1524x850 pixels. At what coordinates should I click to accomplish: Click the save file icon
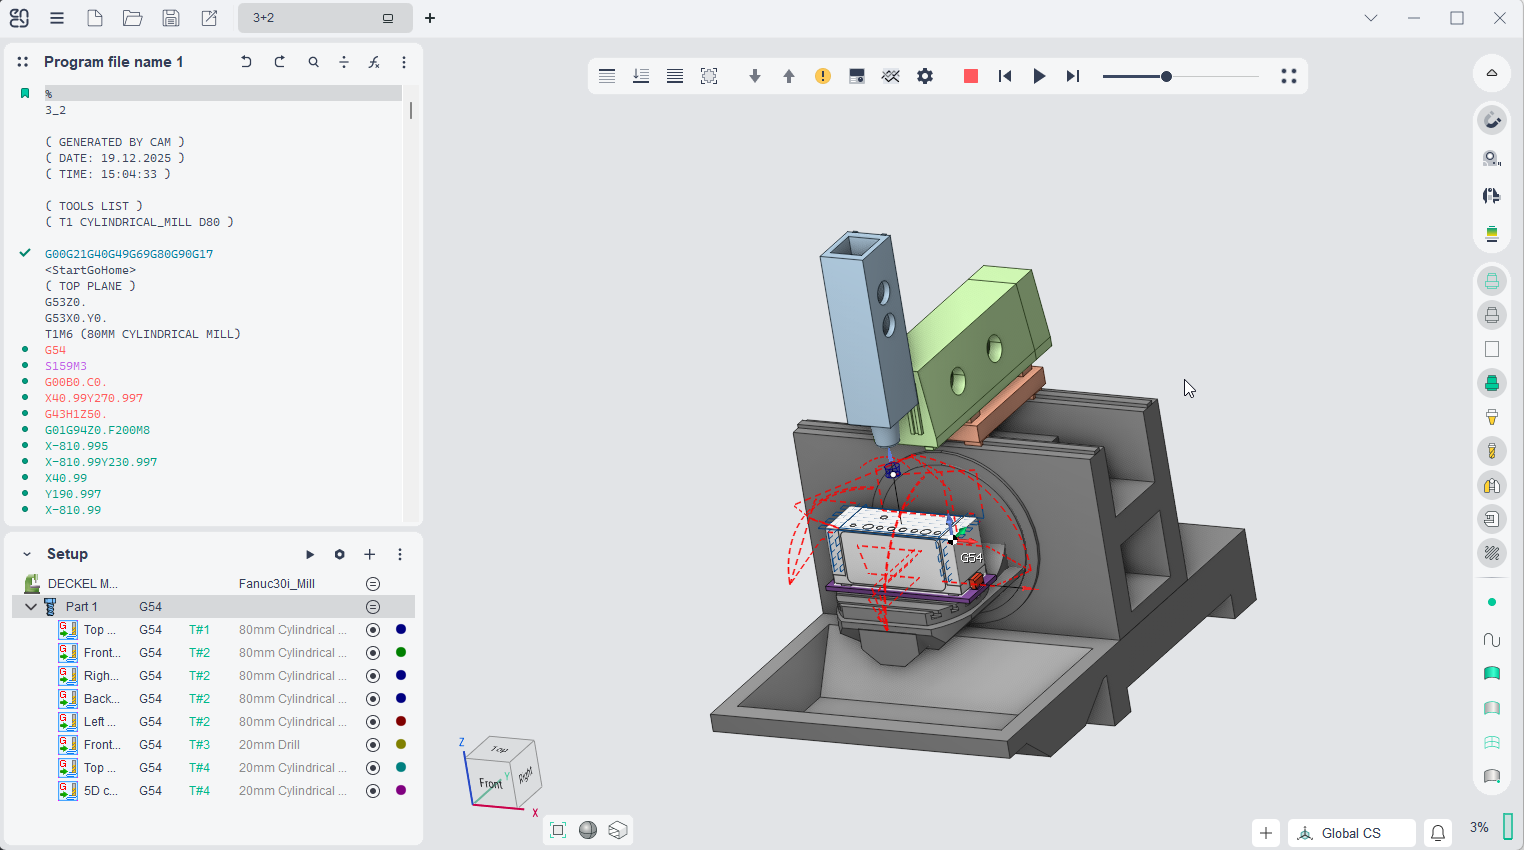click(x=171, y=18)
